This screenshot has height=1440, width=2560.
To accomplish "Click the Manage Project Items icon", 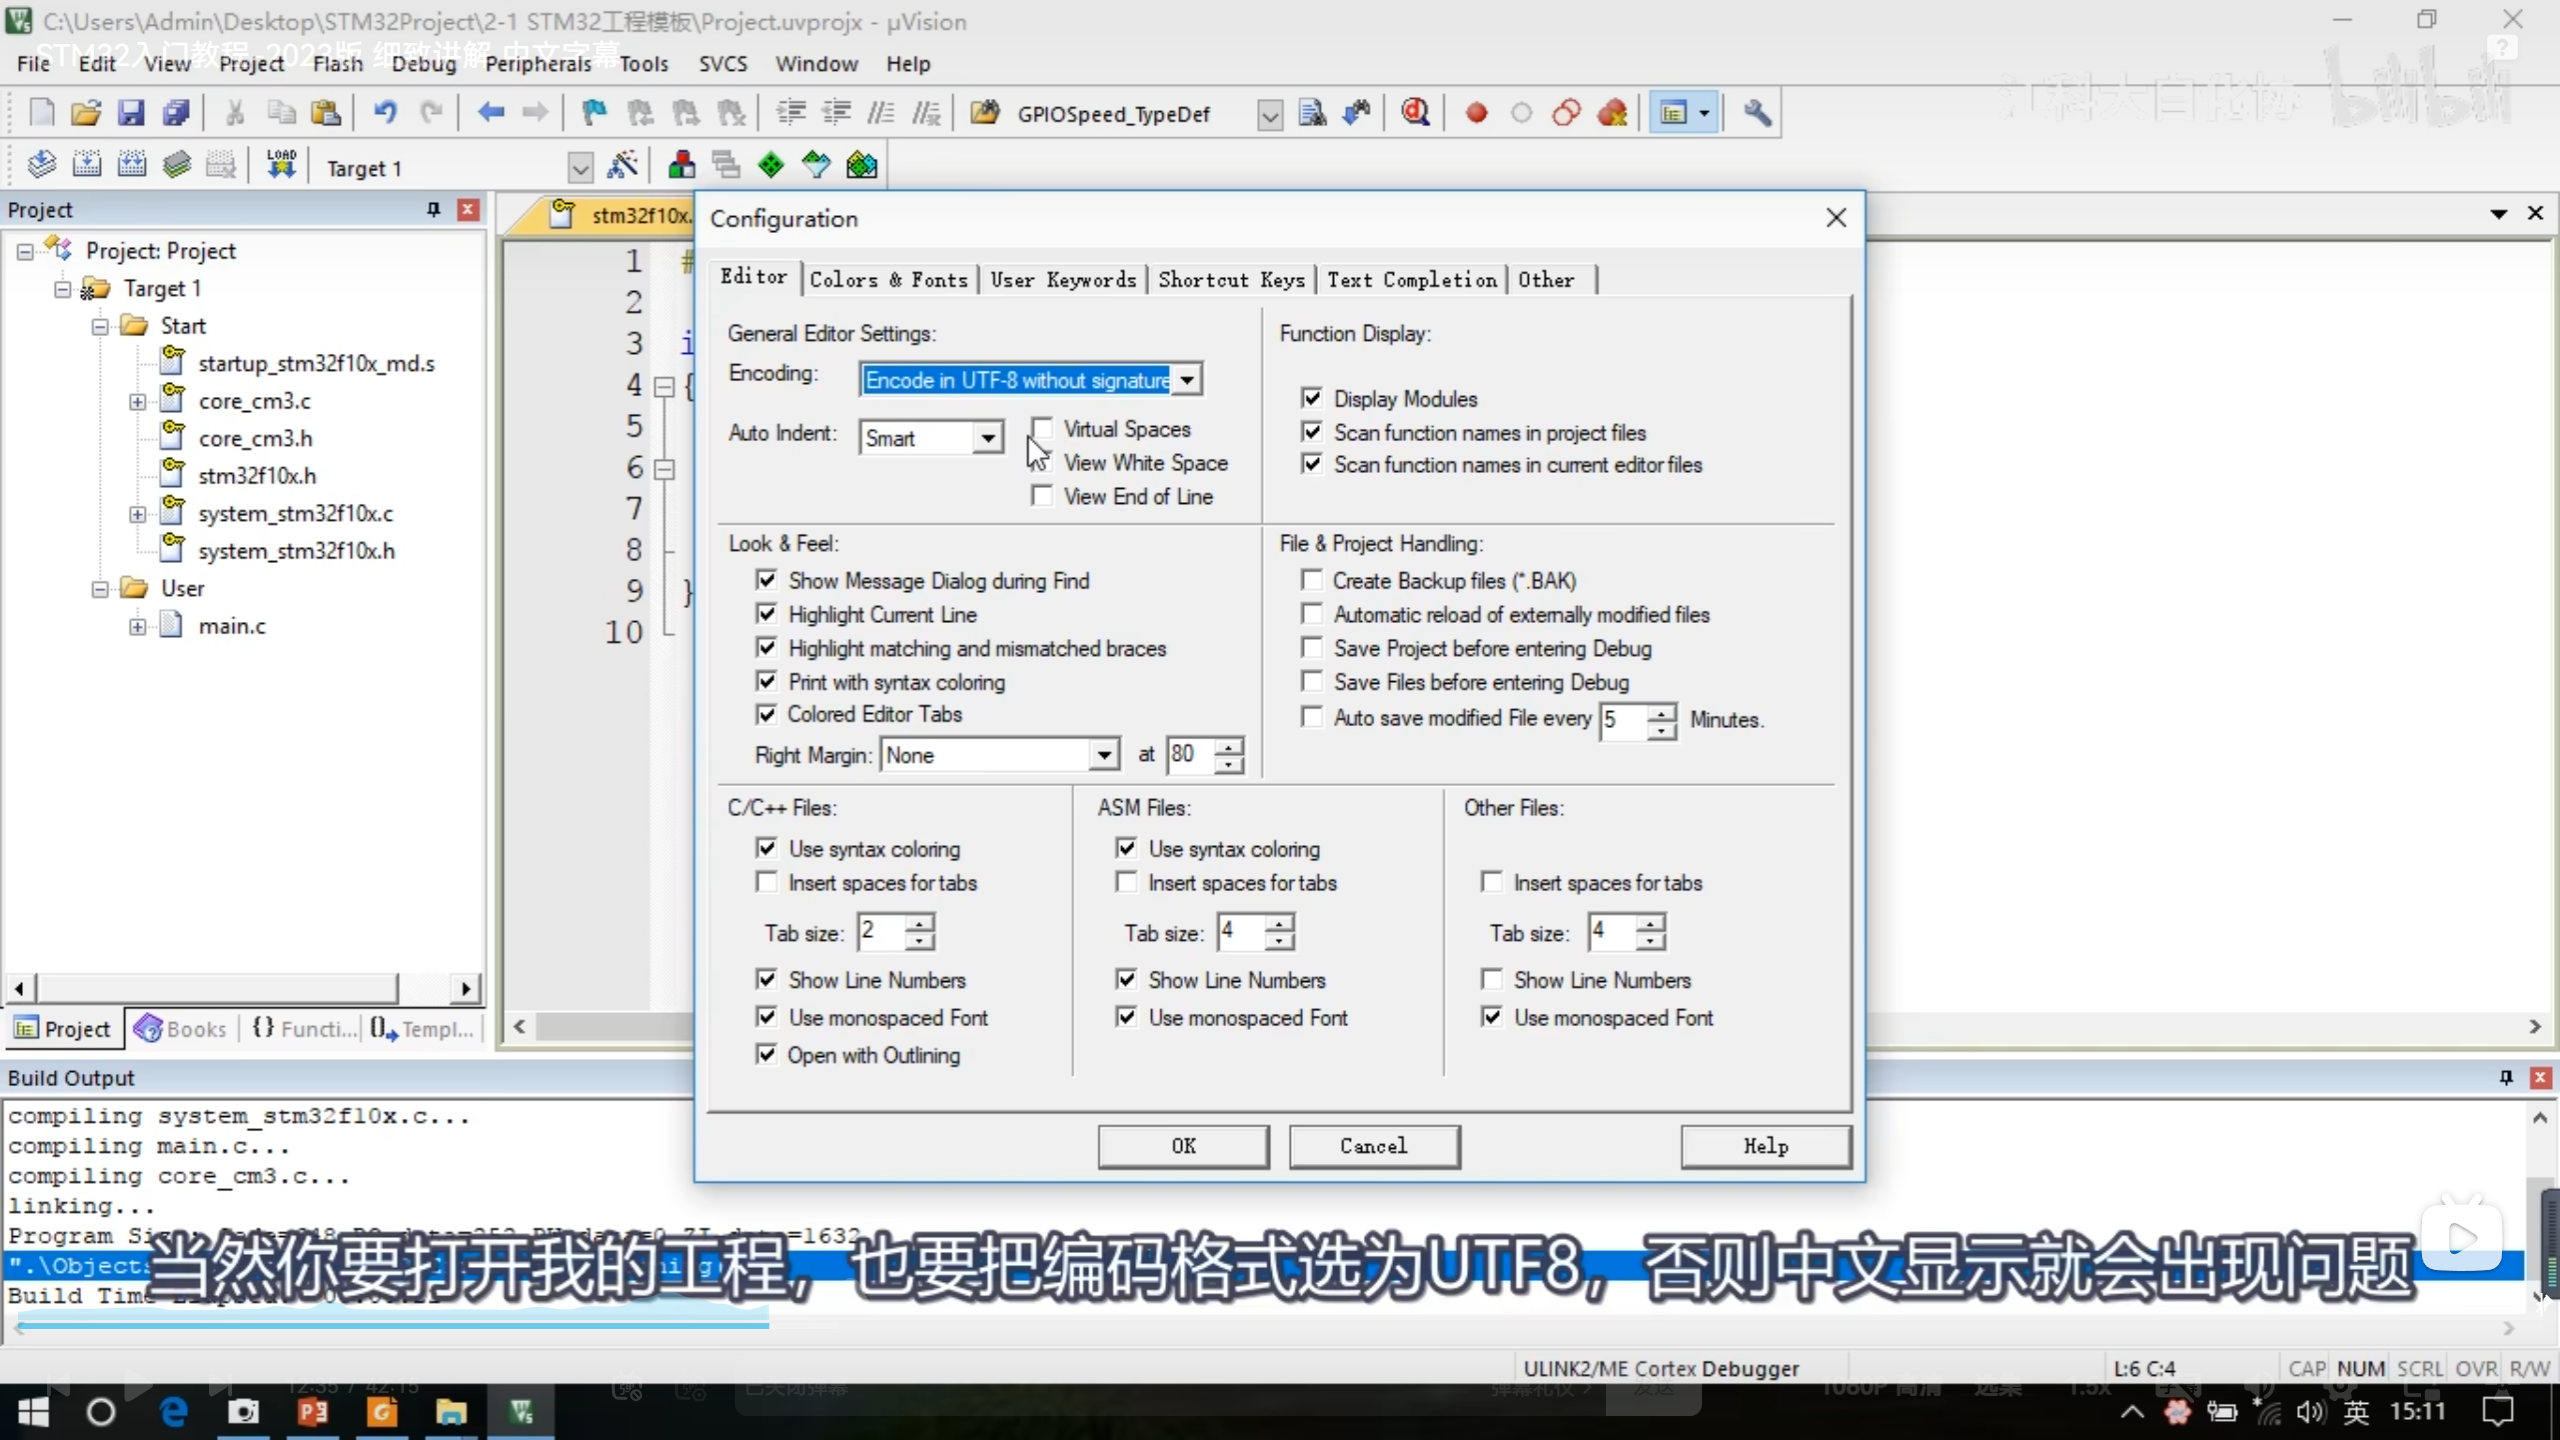I will pyautogui.click(x=682, y=166).
